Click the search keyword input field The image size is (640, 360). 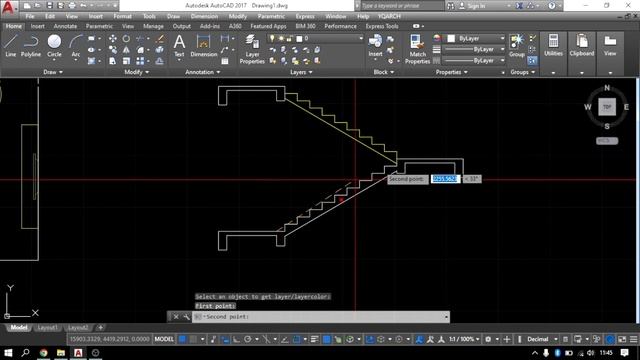[x=402, y=6]
